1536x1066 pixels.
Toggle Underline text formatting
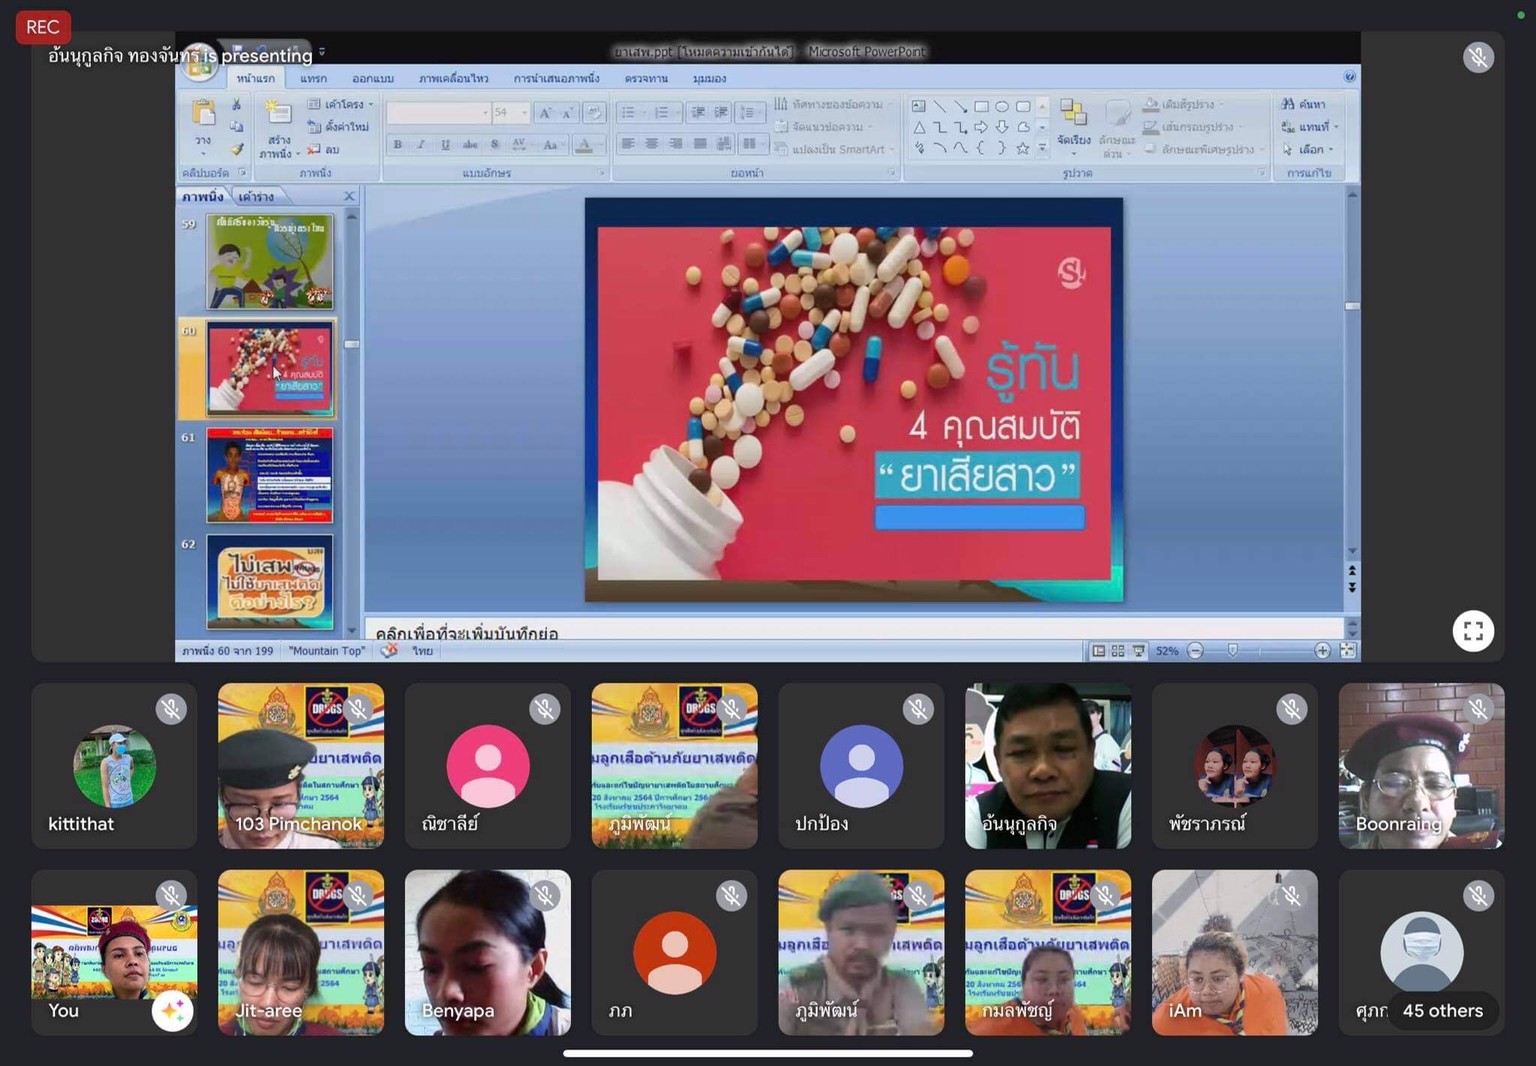tap(445, 145)
